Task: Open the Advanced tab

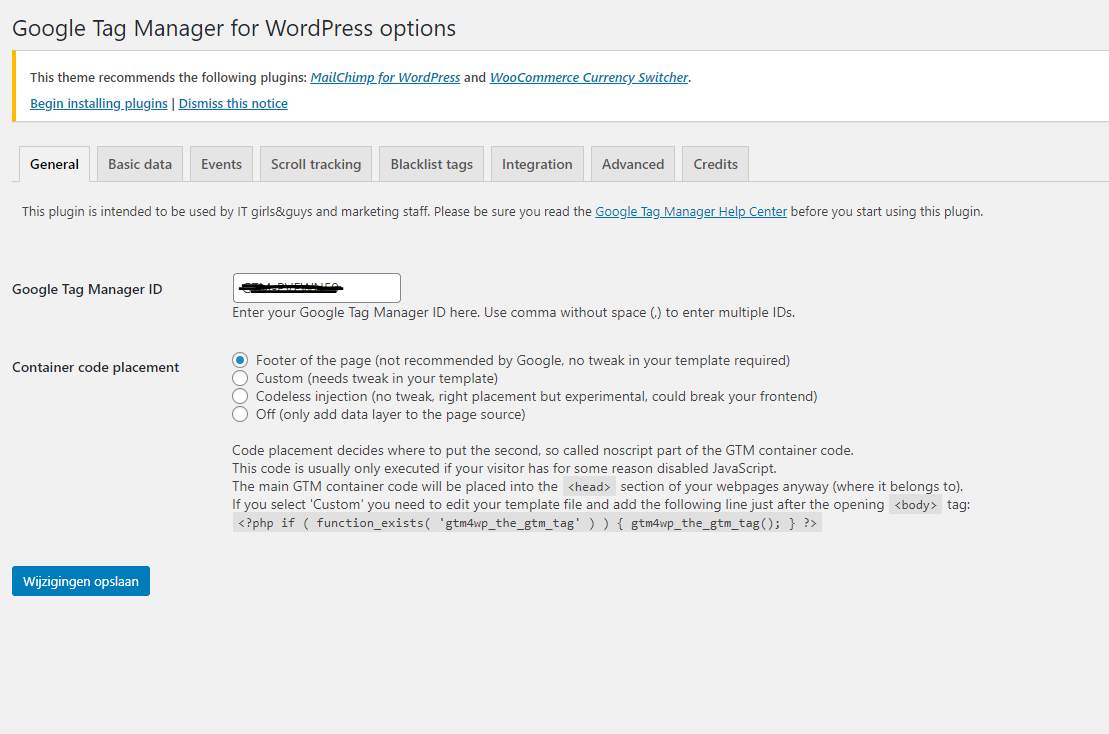Action: point(633,164)
